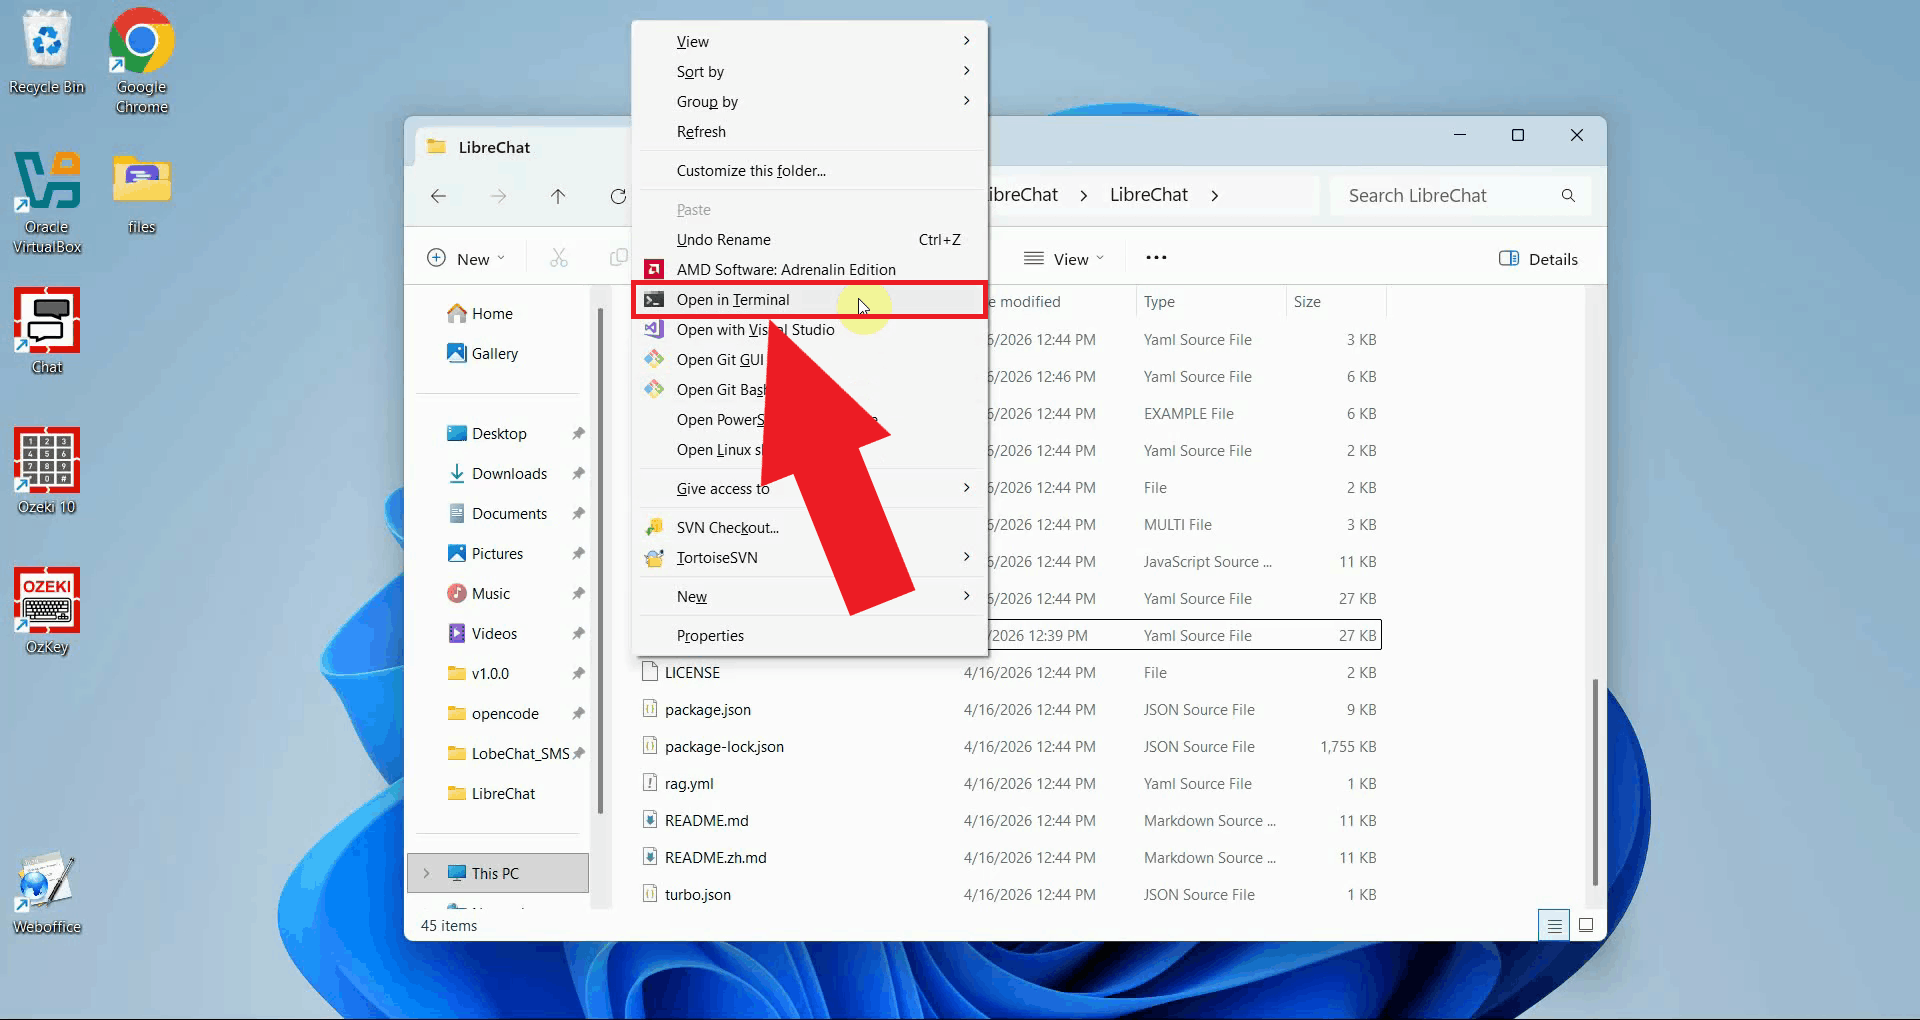
Task: Switch to large icons view in status bar
Action: pyautogui.click(x=1586, y=926)
